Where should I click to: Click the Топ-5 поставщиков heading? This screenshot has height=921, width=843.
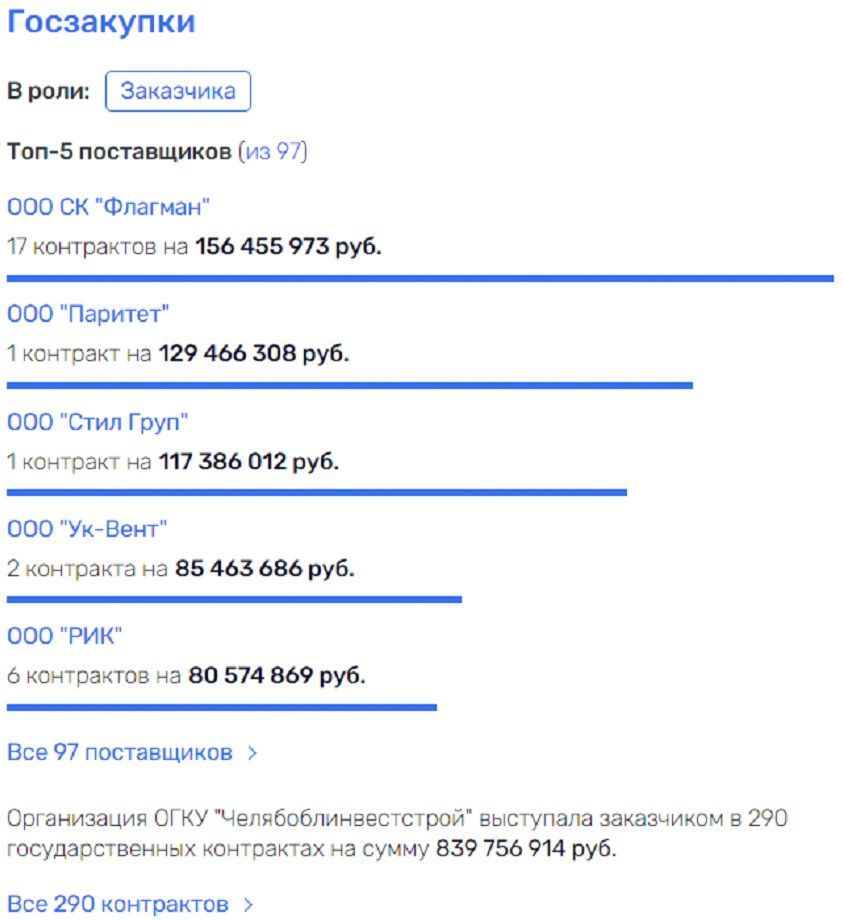coord(119,152)
